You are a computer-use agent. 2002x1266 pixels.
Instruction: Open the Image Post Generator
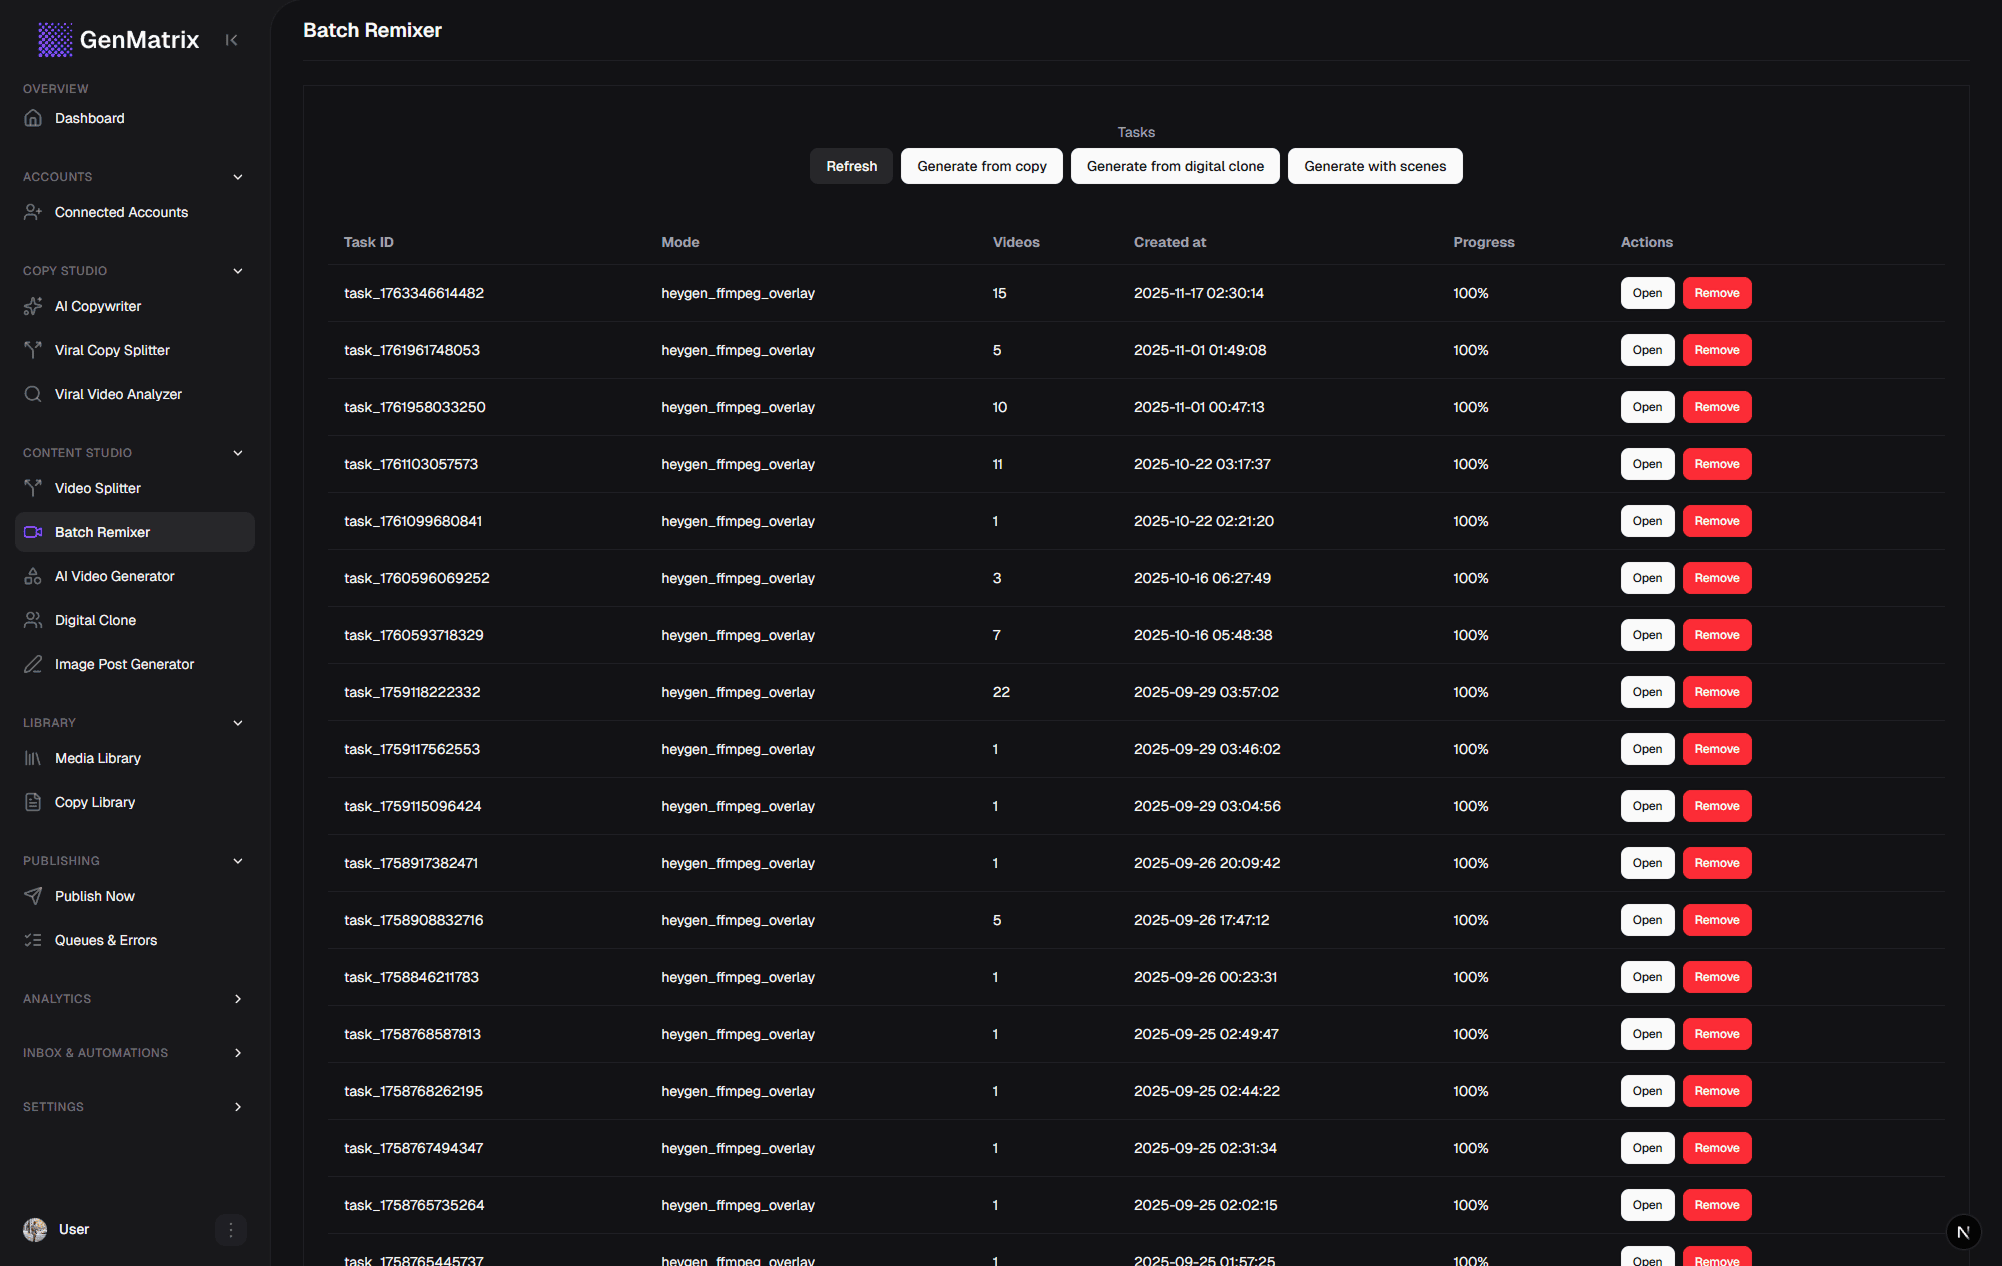point(124,664)
